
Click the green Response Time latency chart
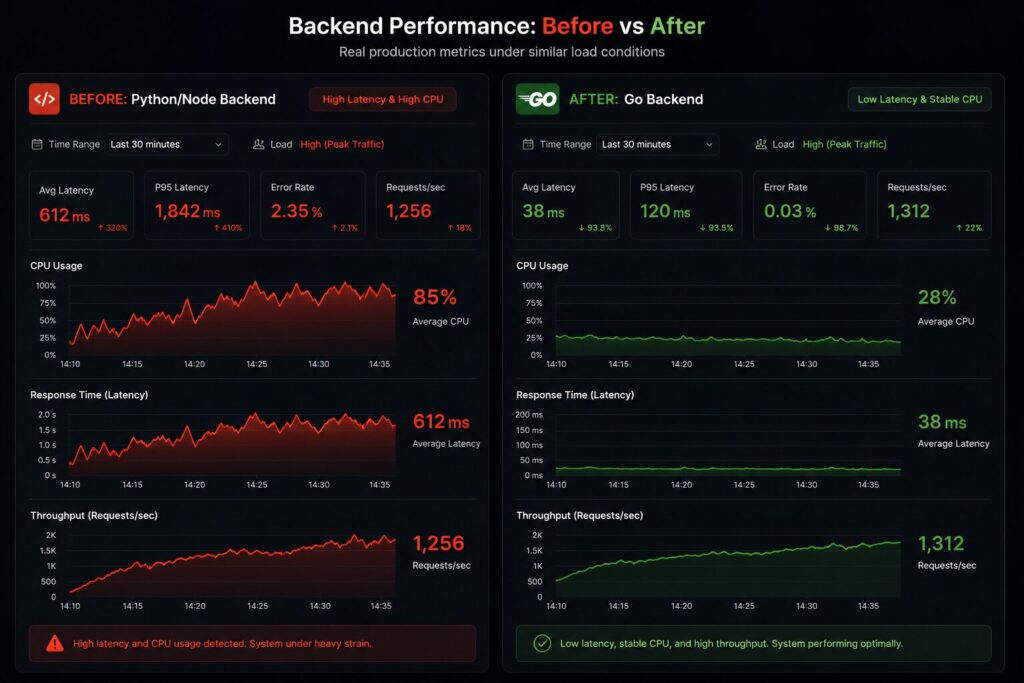click(x=728, y=444)
